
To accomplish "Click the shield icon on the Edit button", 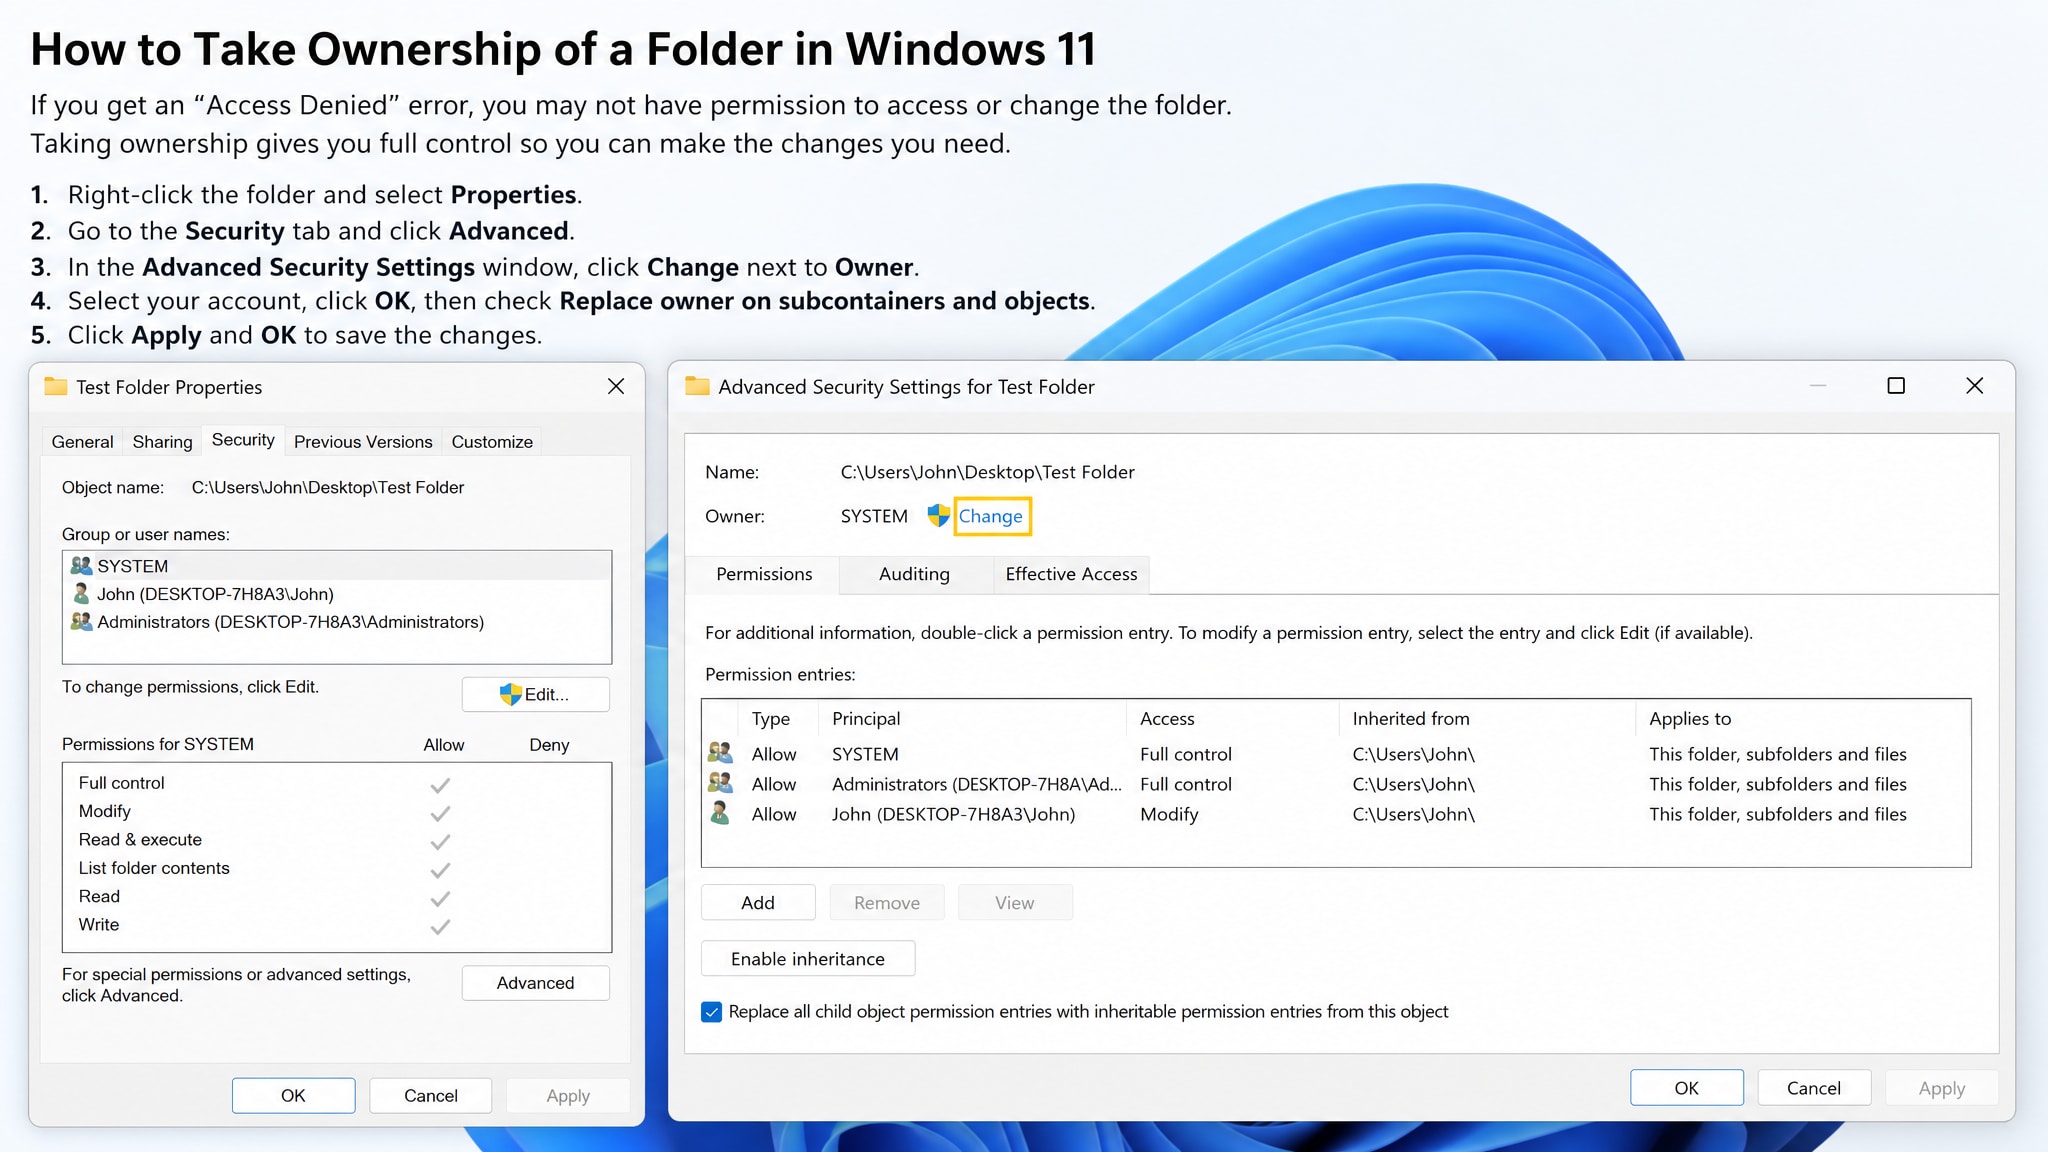I will [511, 694].
